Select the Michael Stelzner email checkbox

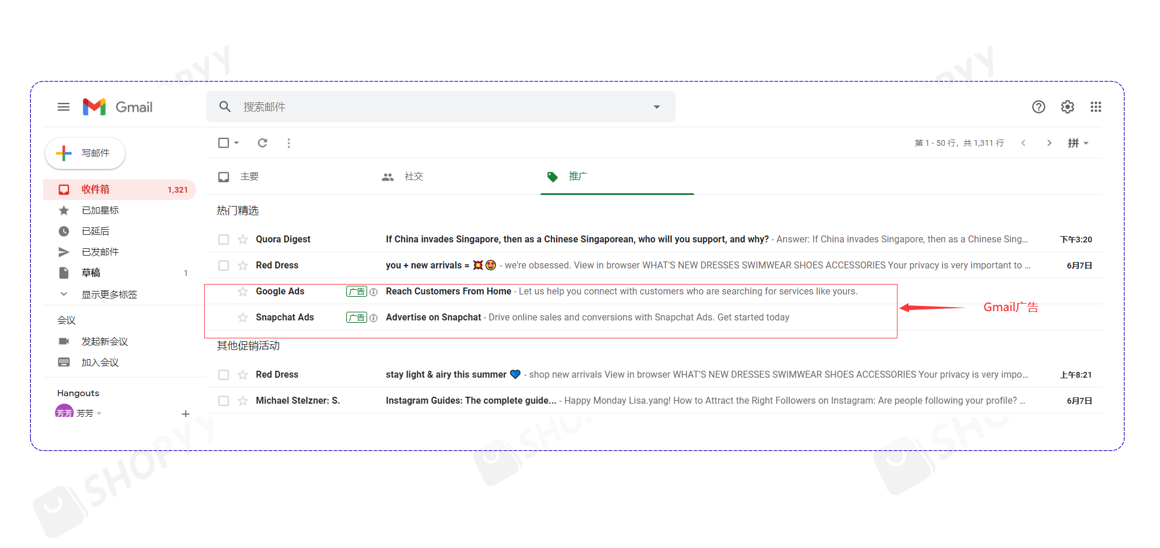[x=224, y=401]
